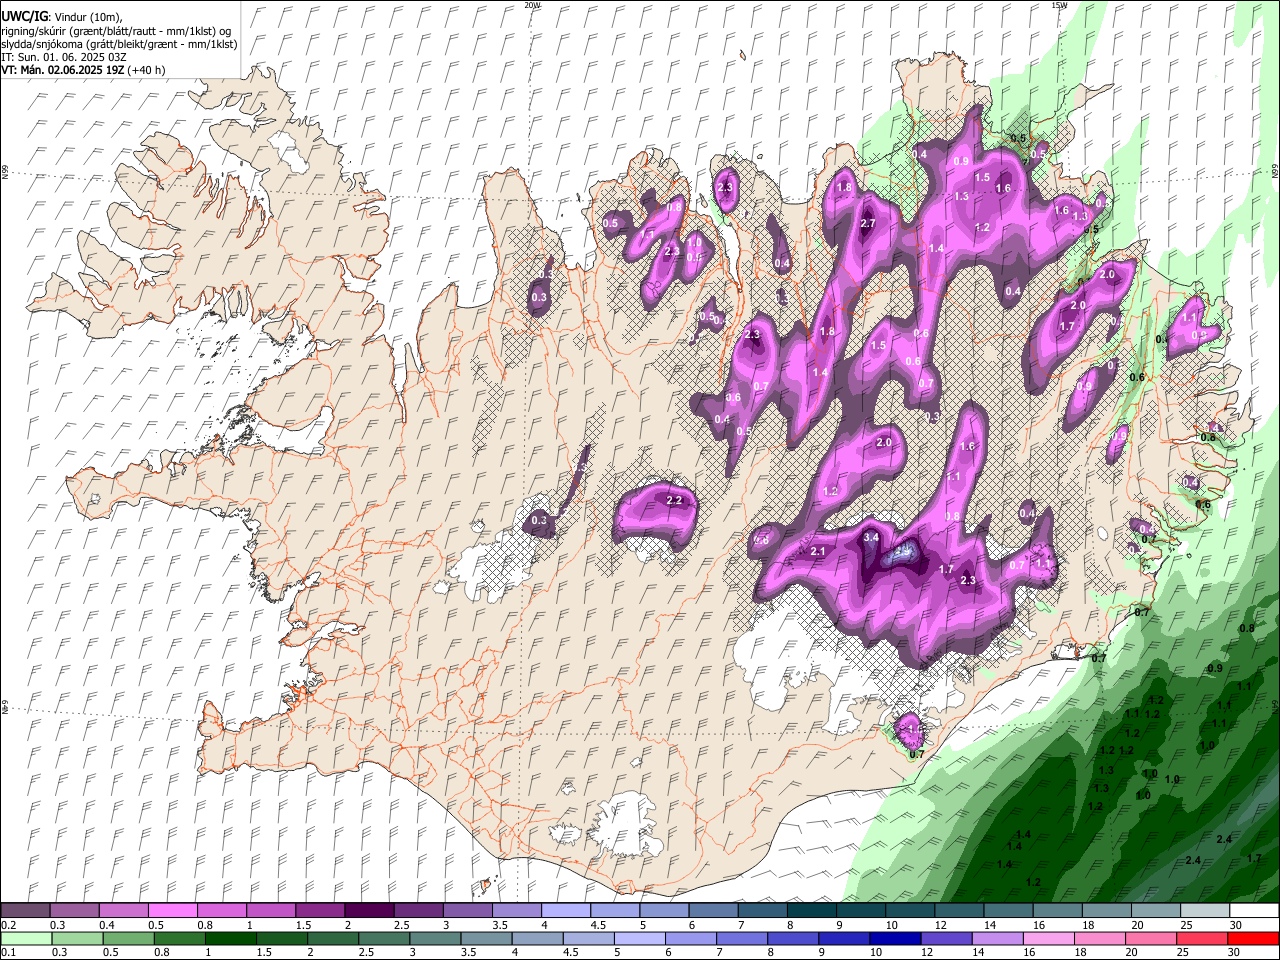Viewport: 1280px width, 960px height.
Task: Select the lilac 14 rain legend swatch
Action: pyautogui.click(x=996, y=938)
